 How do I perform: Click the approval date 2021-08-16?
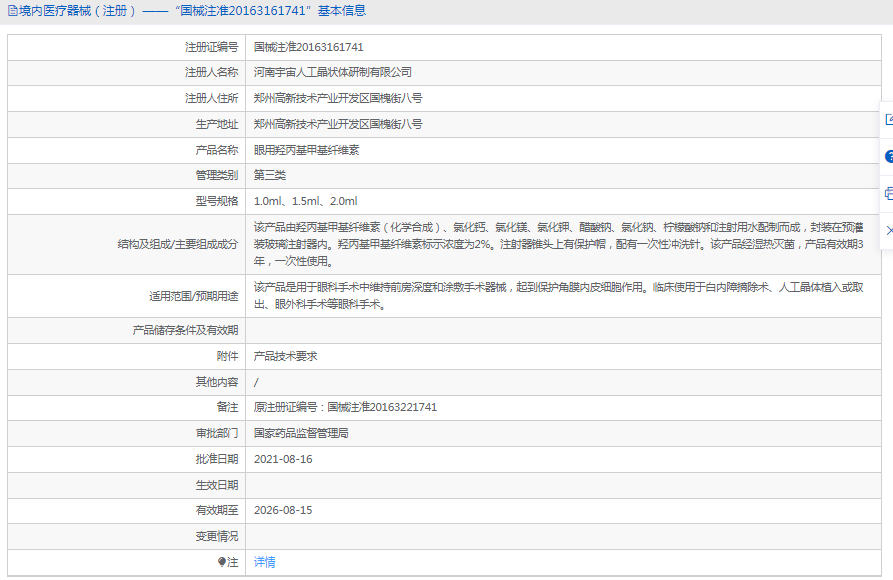[x=283, y=459]
